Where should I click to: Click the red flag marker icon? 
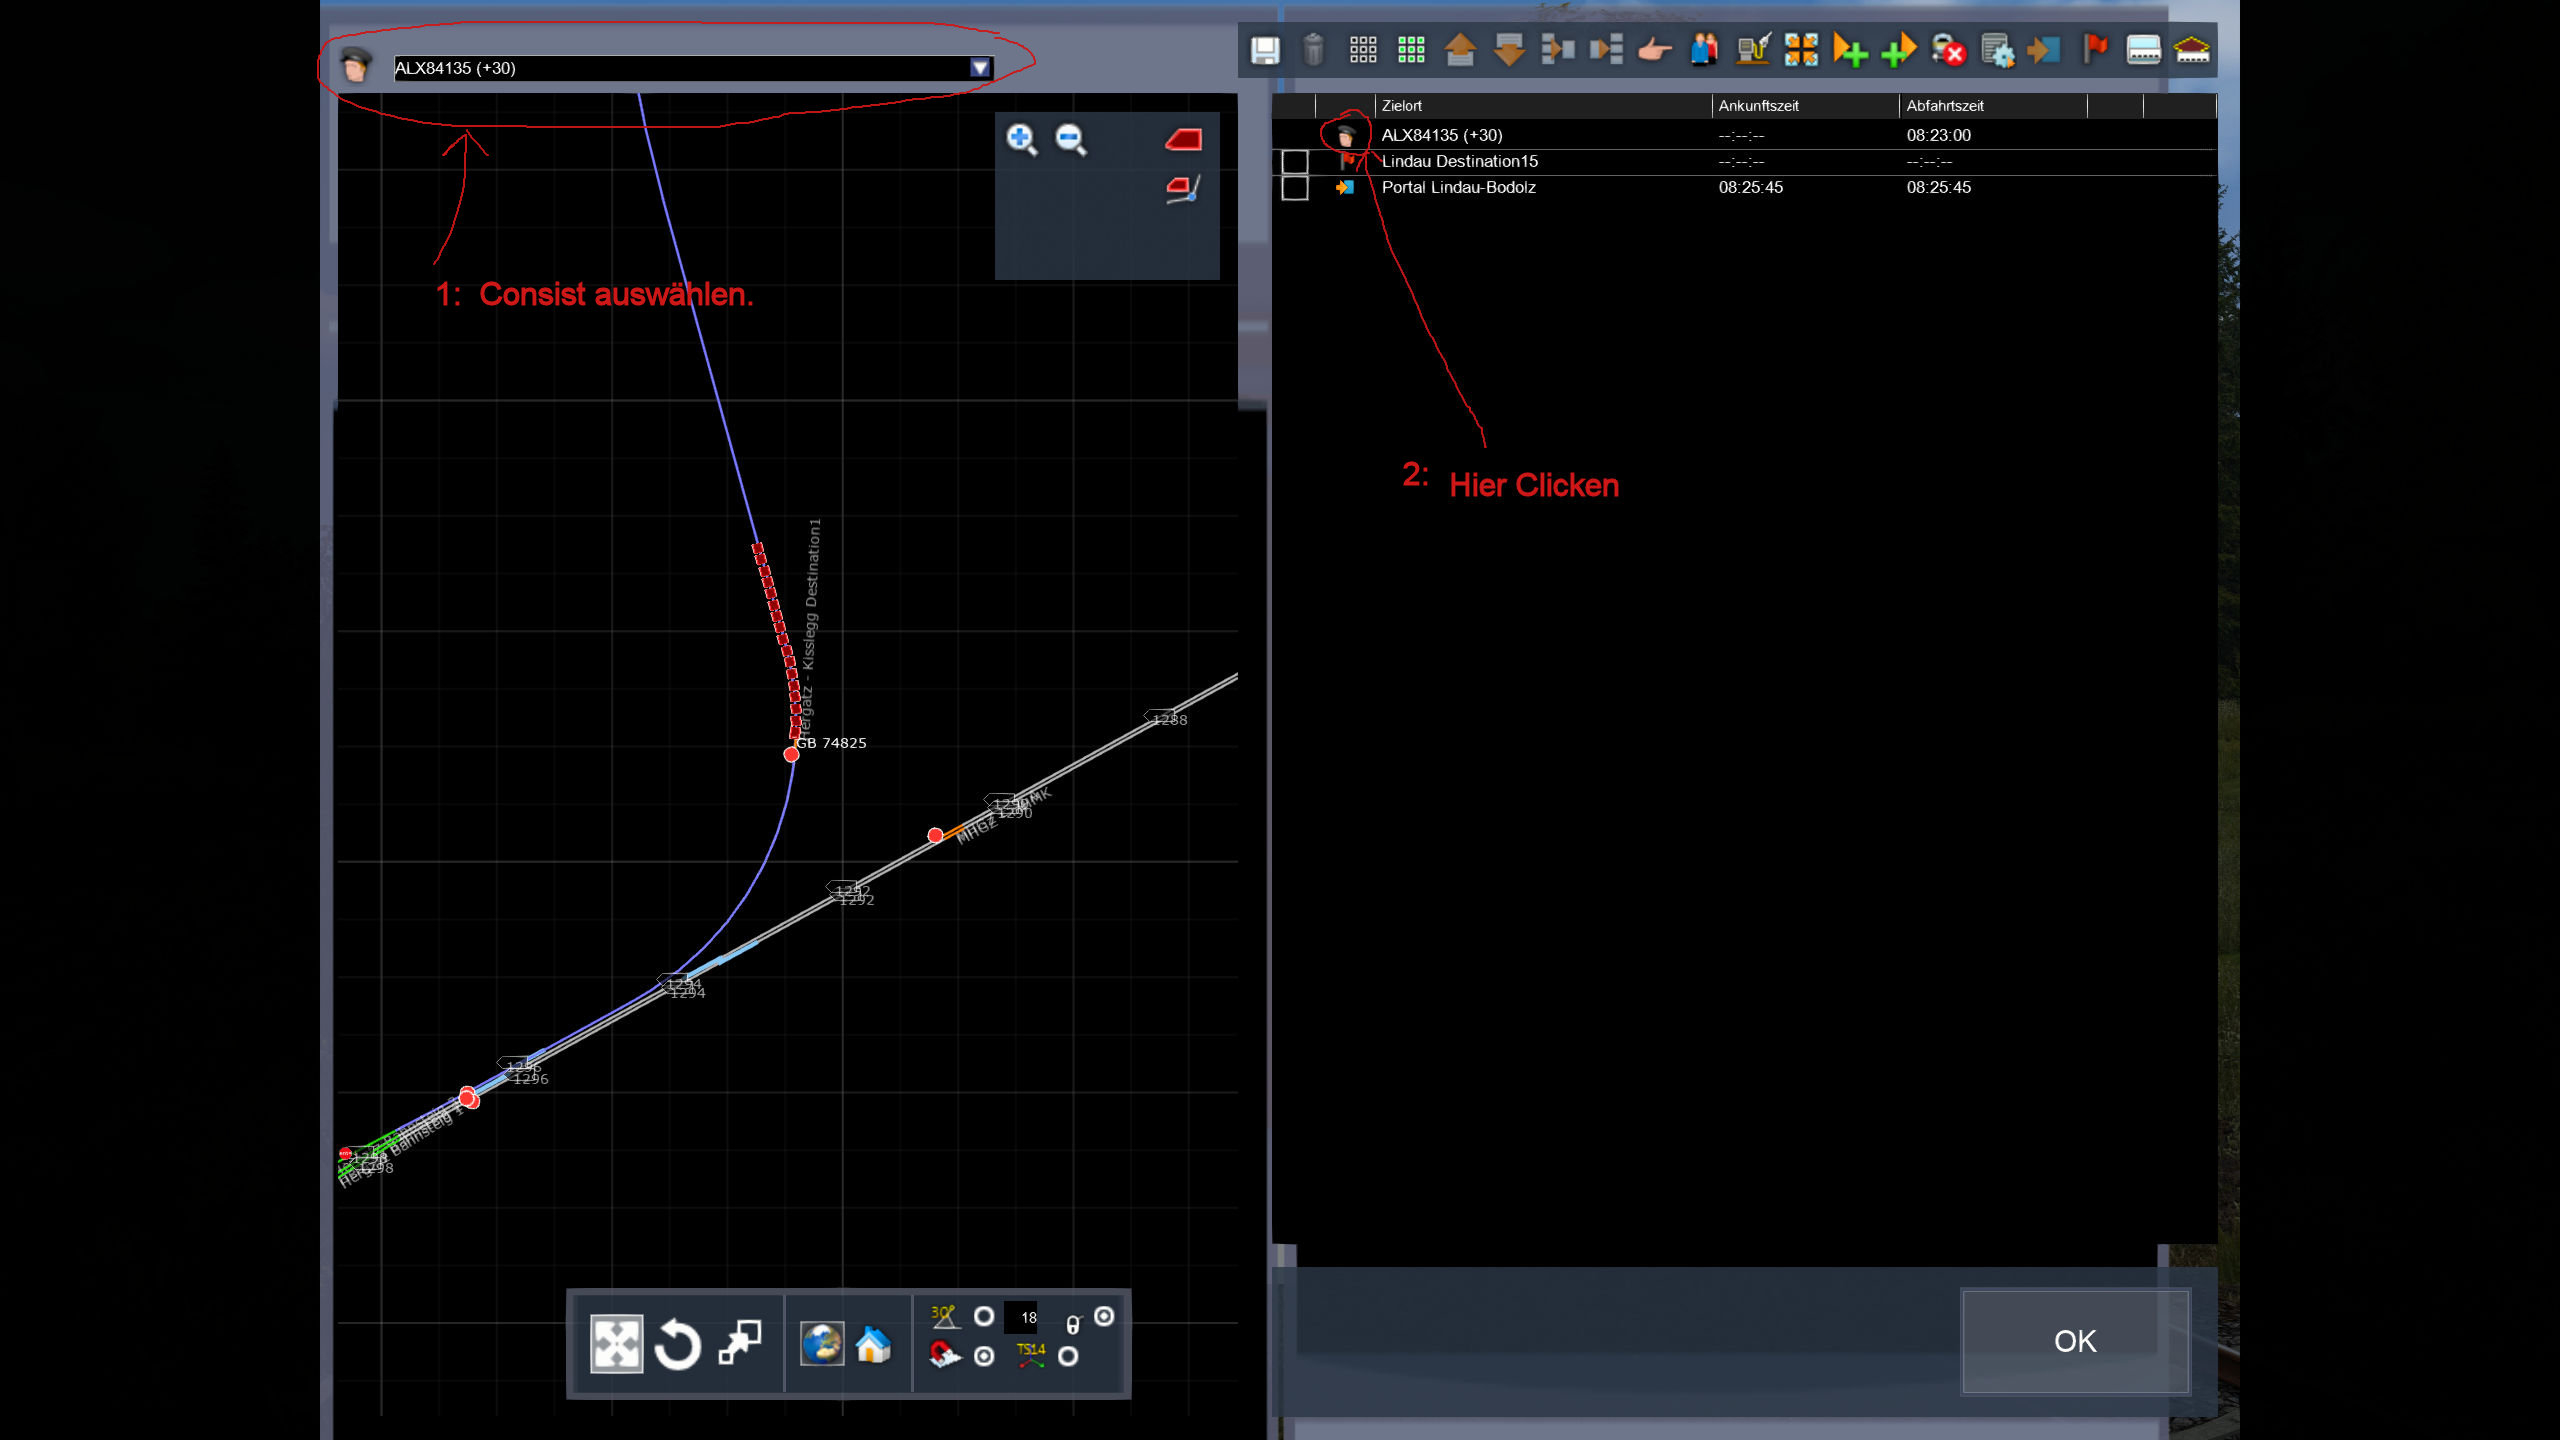click(x=2094, y=48)
